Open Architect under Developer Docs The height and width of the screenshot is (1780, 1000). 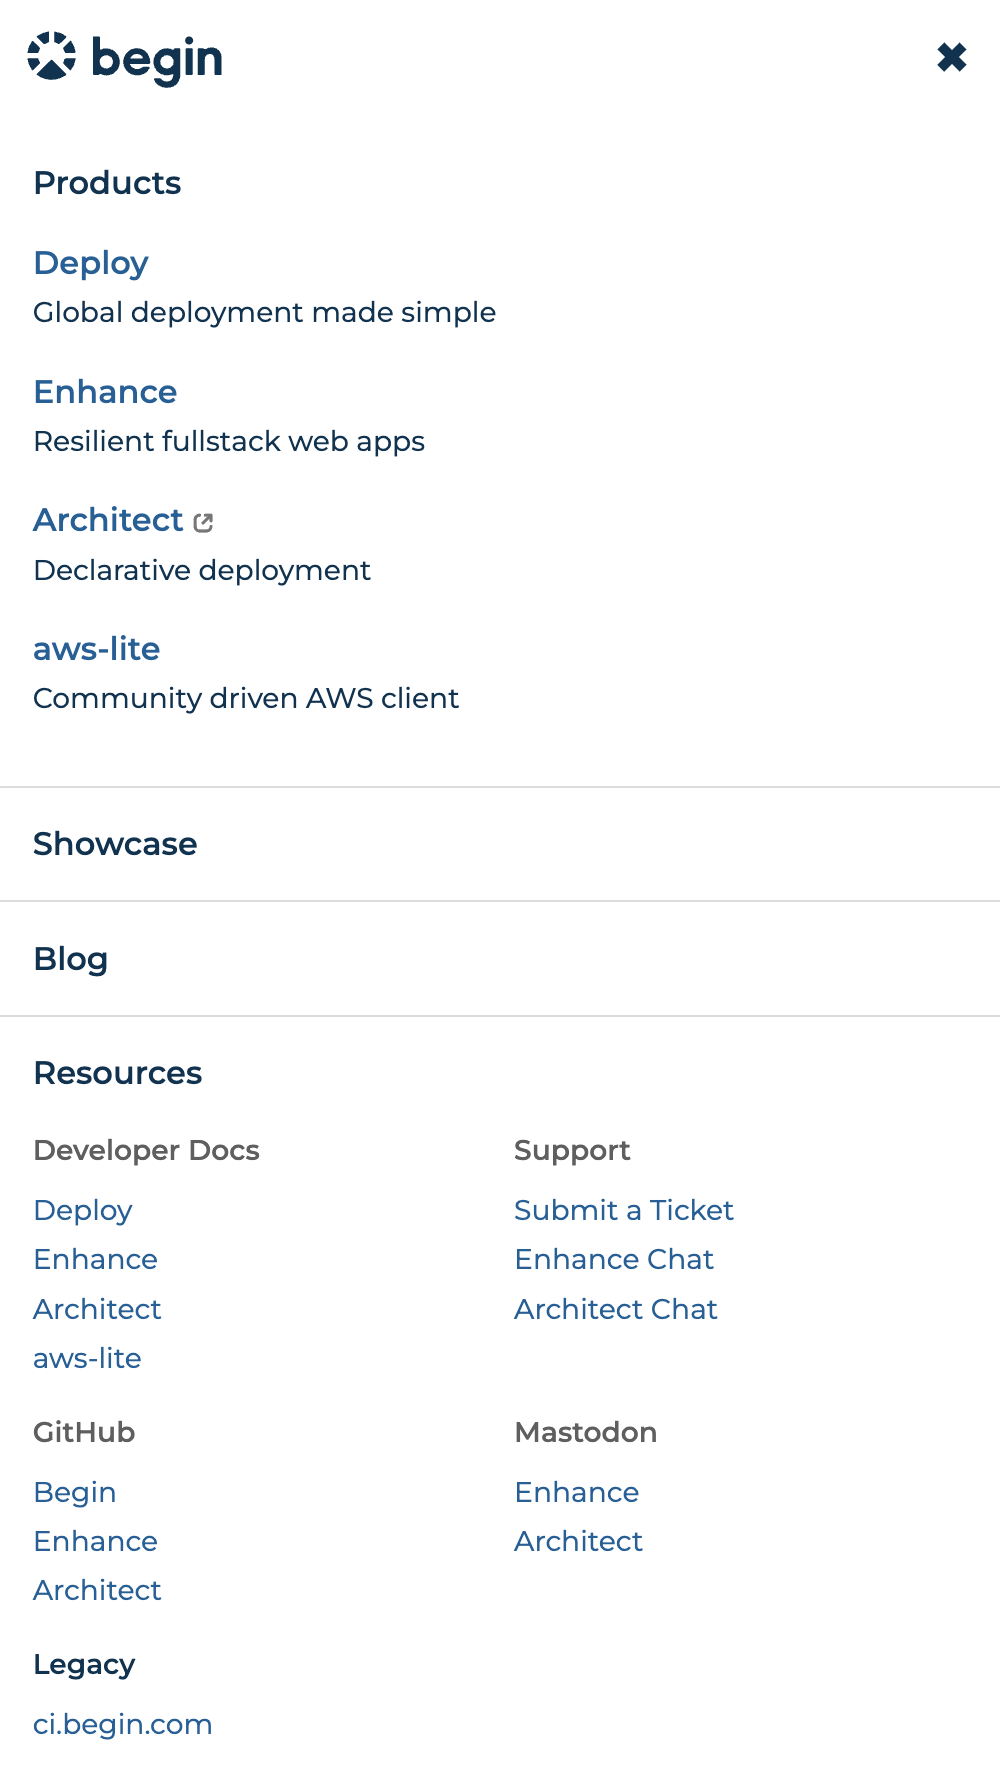pyautogui.click(x=98, y=1309)
